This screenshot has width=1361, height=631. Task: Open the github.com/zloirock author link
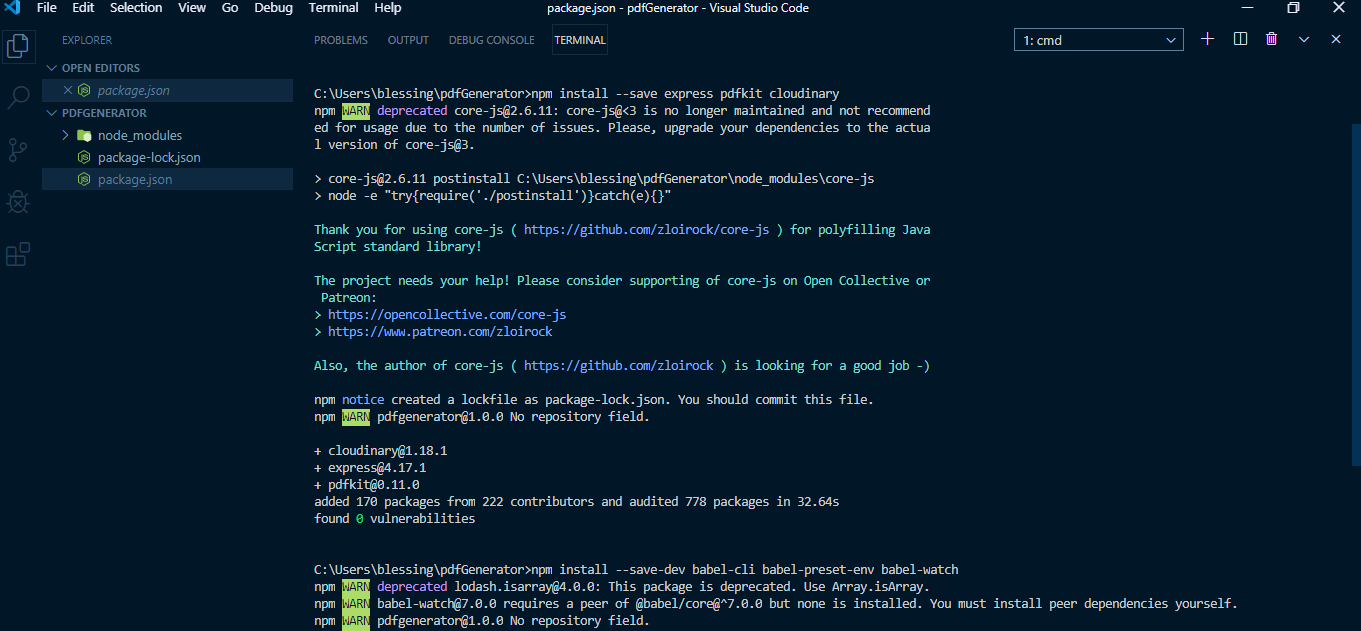(619, 365)
